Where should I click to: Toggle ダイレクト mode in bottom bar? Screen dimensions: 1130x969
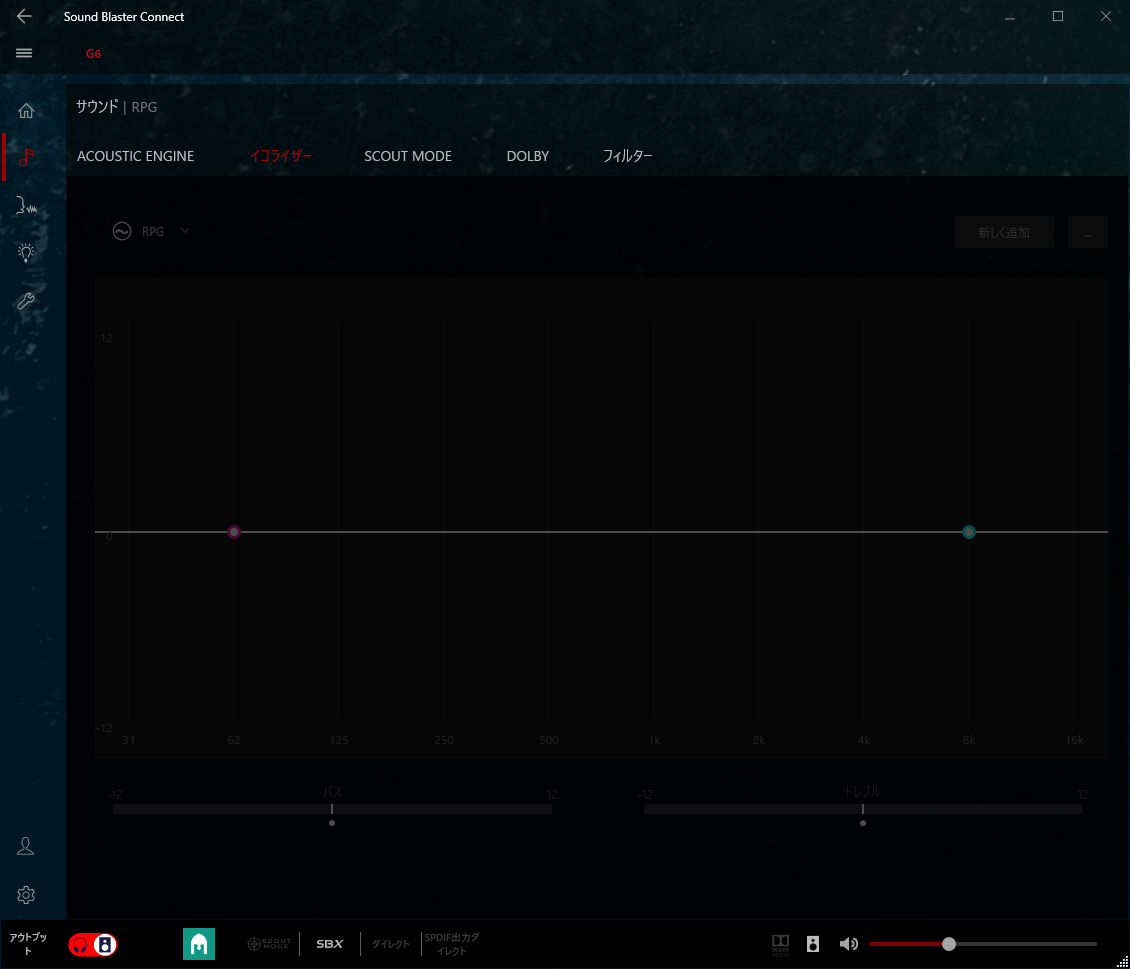(x=390, y=944)
